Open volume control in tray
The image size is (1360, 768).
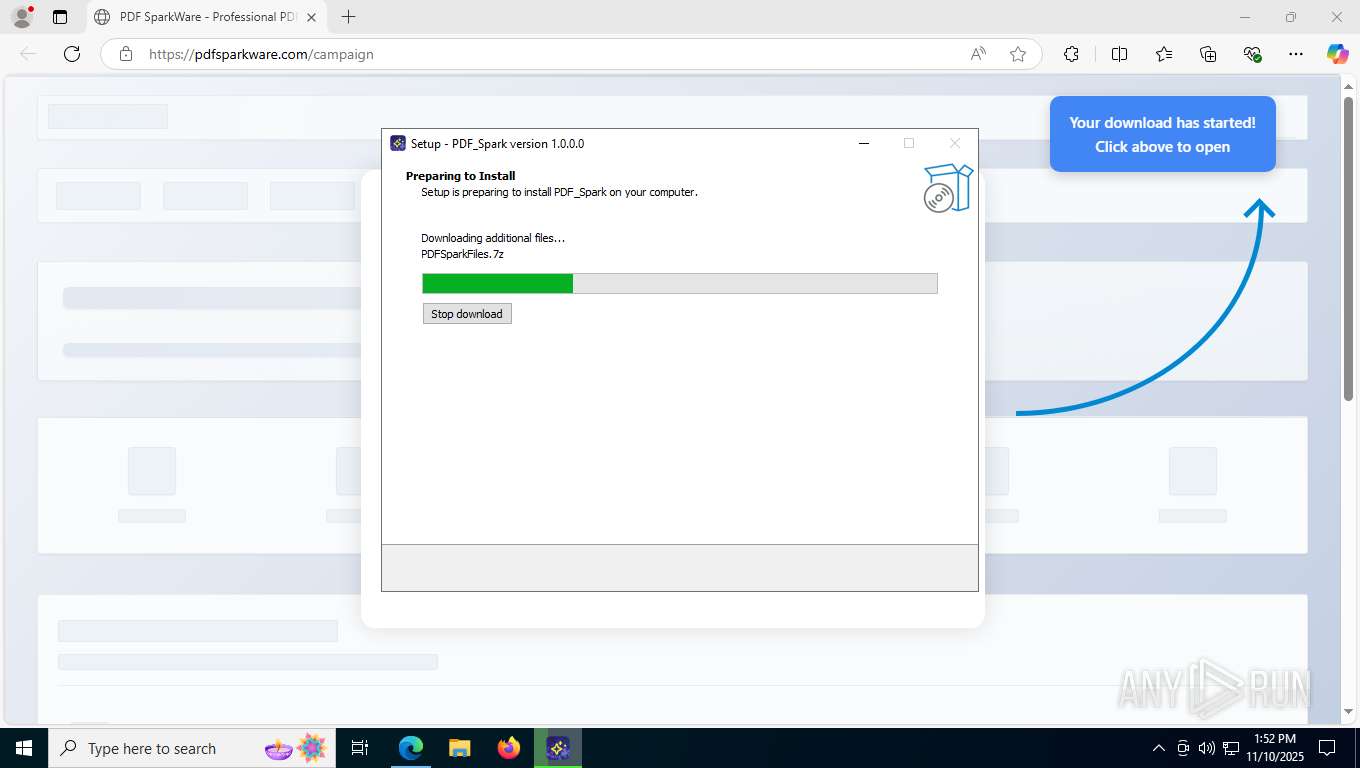pos(1206,748)
